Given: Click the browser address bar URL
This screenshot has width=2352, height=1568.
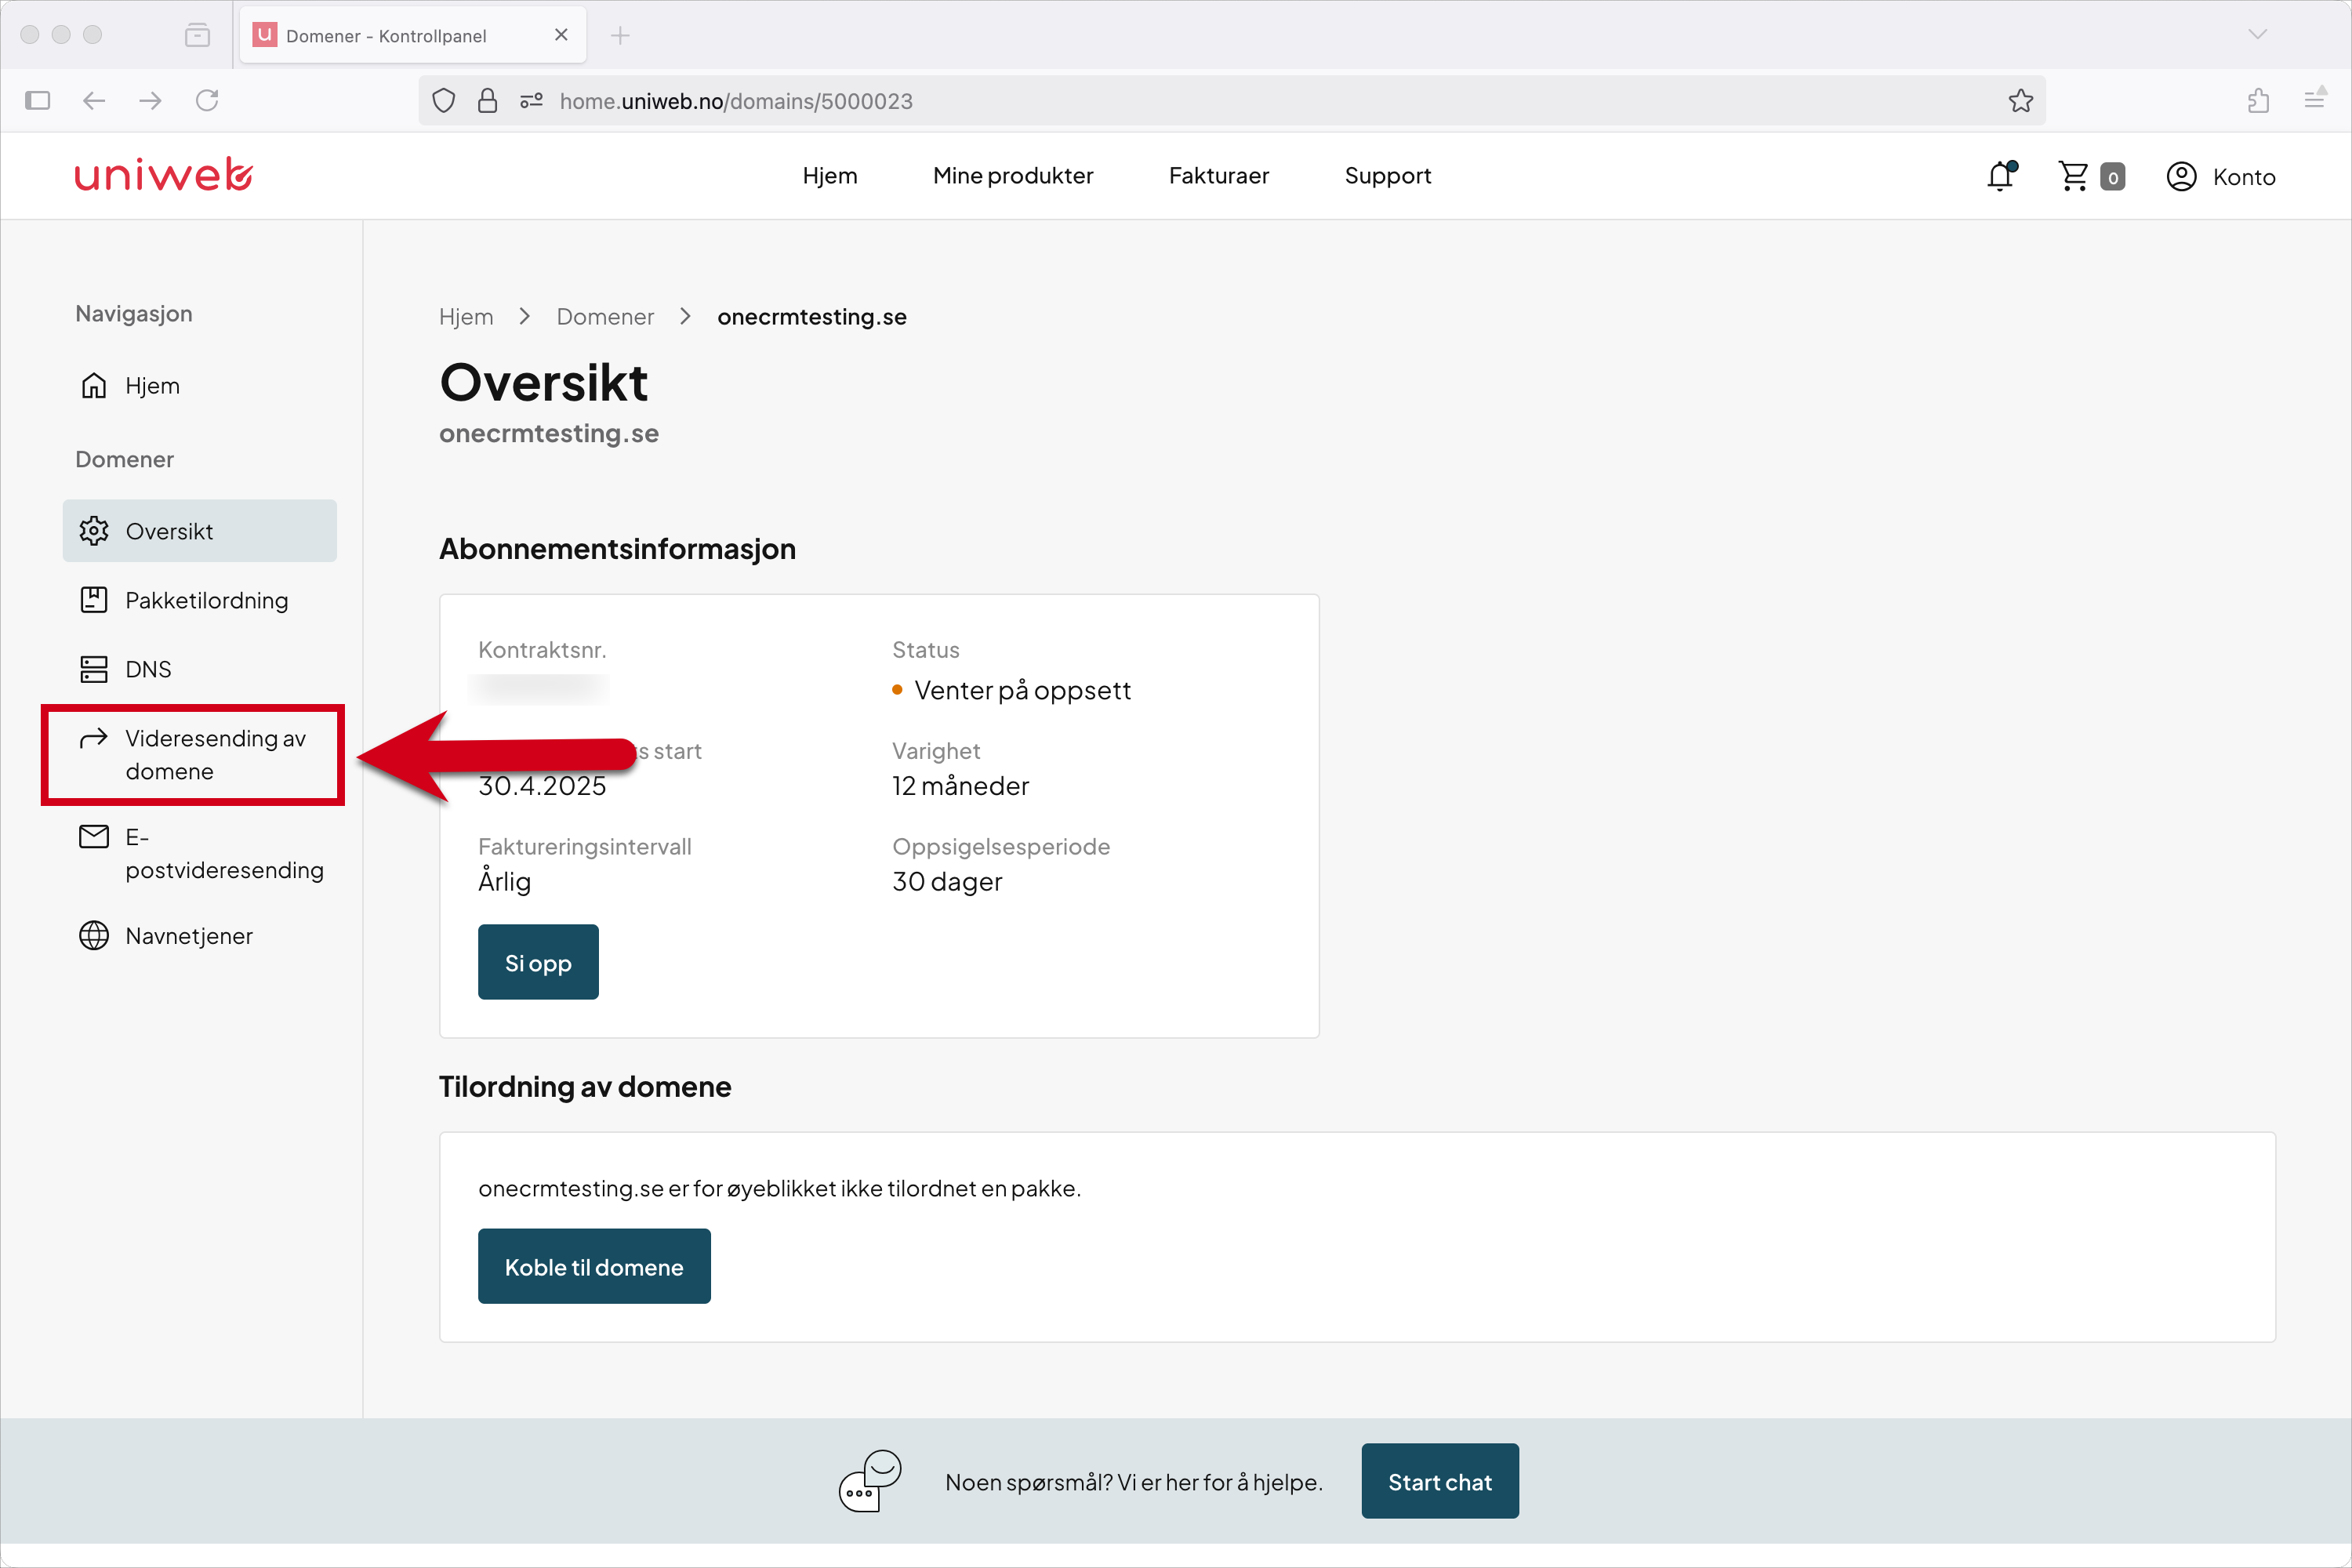Looking at the screenshot, I should point(736,101).
